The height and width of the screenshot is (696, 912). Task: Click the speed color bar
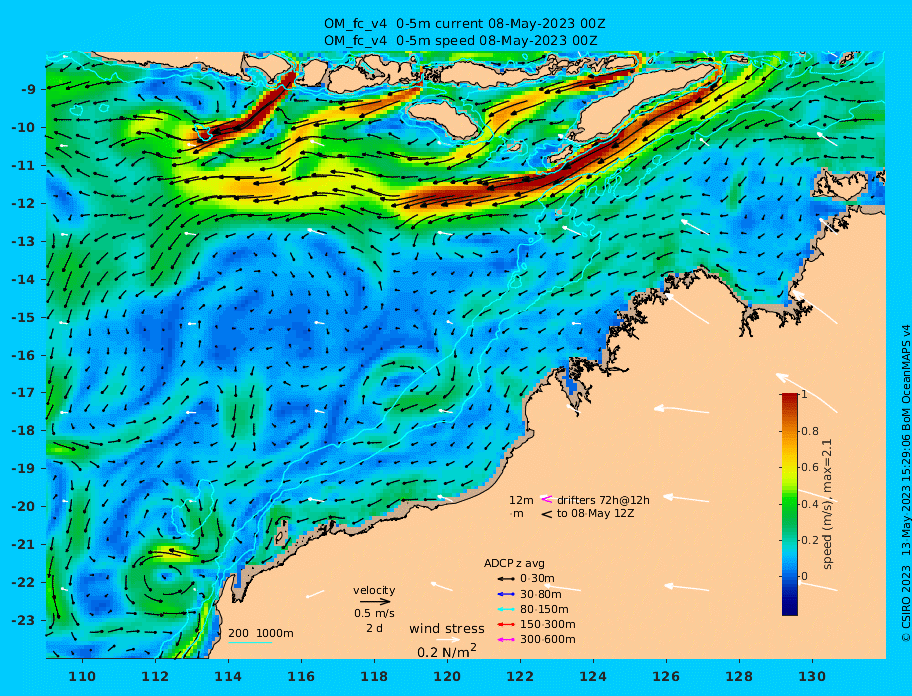(x=790, y=504)
